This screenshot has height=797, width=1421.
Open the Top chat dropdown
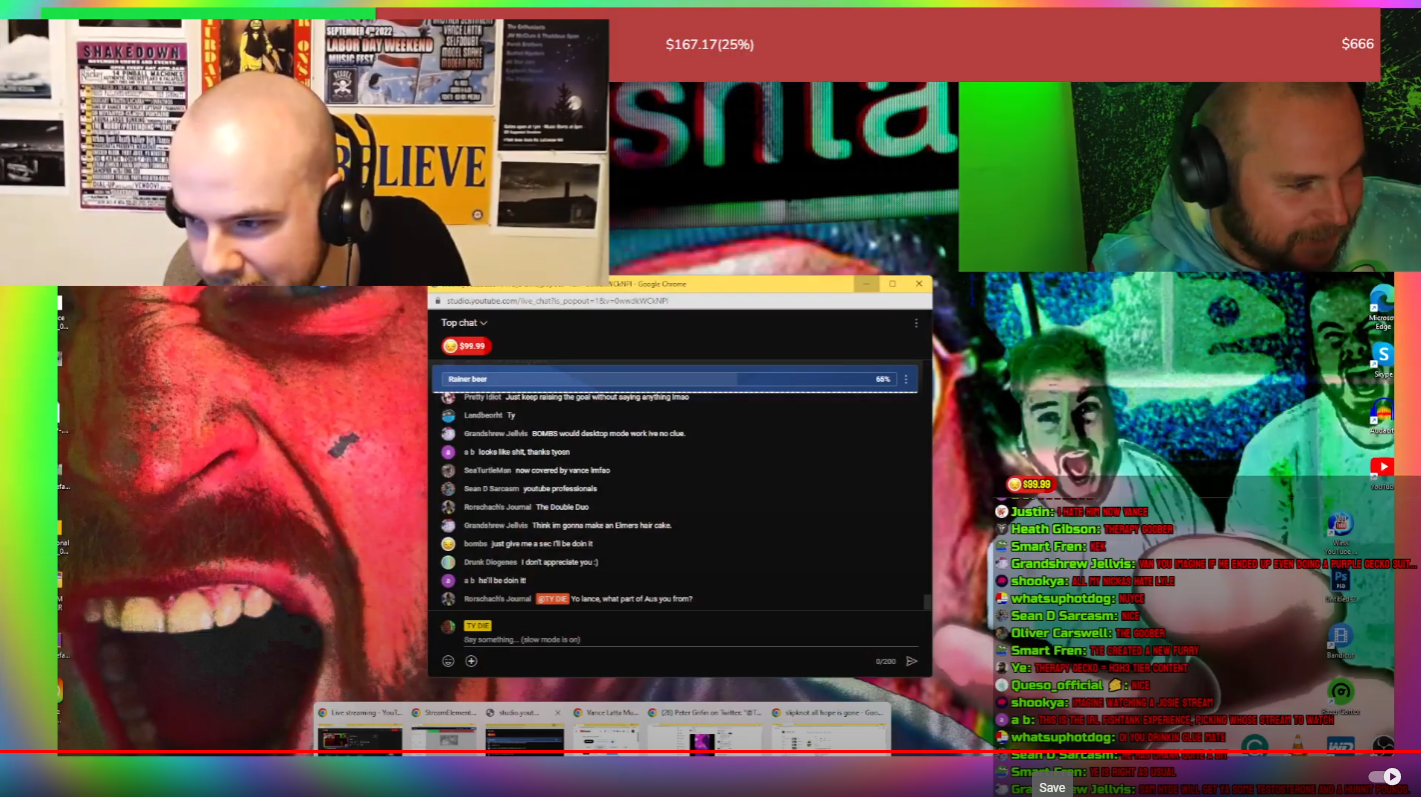(x=464, y=323)
